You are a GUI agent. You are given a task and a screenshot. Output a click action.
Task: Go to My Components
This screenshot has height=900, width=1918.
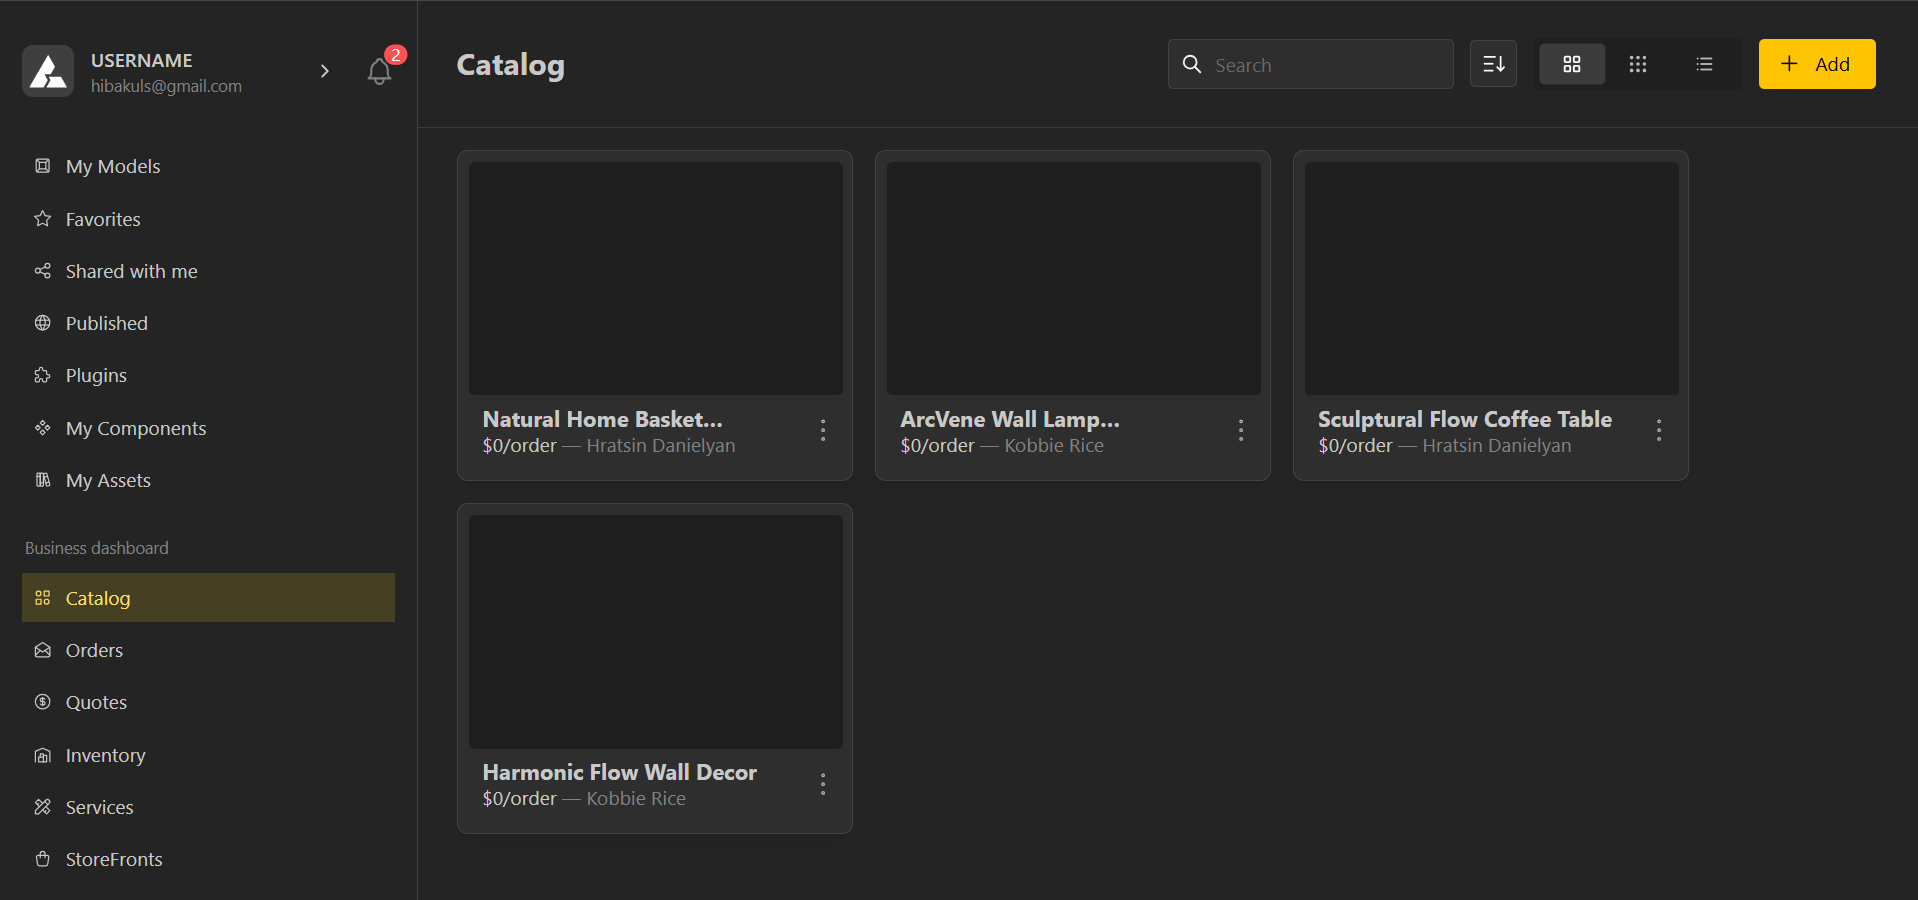(x=136, y=428)
